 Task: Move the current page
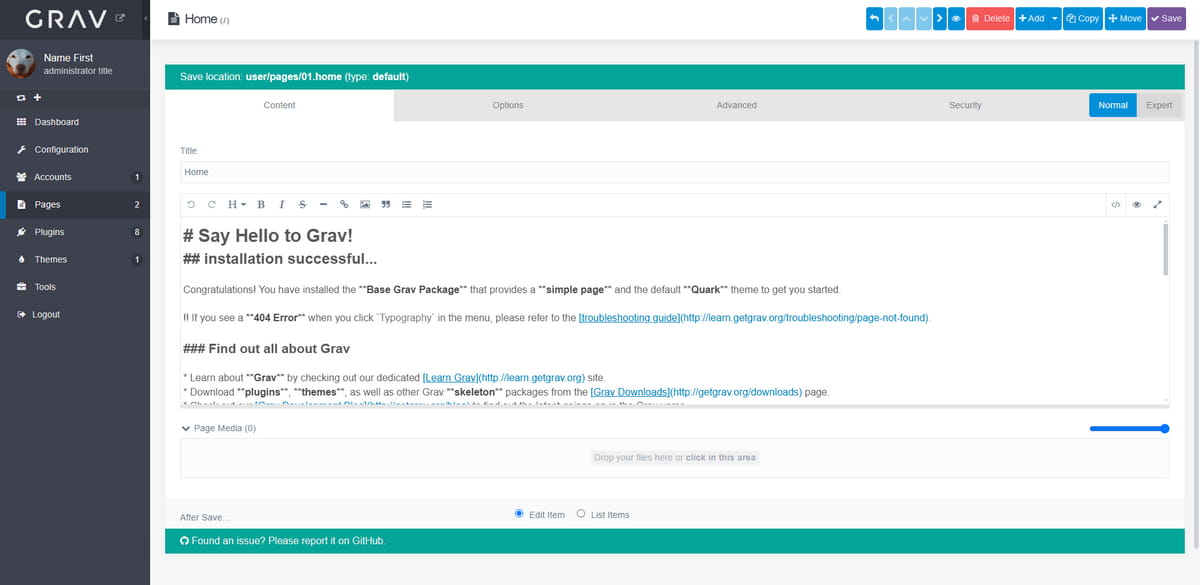pyautogui.click(x=1125, y=18)
